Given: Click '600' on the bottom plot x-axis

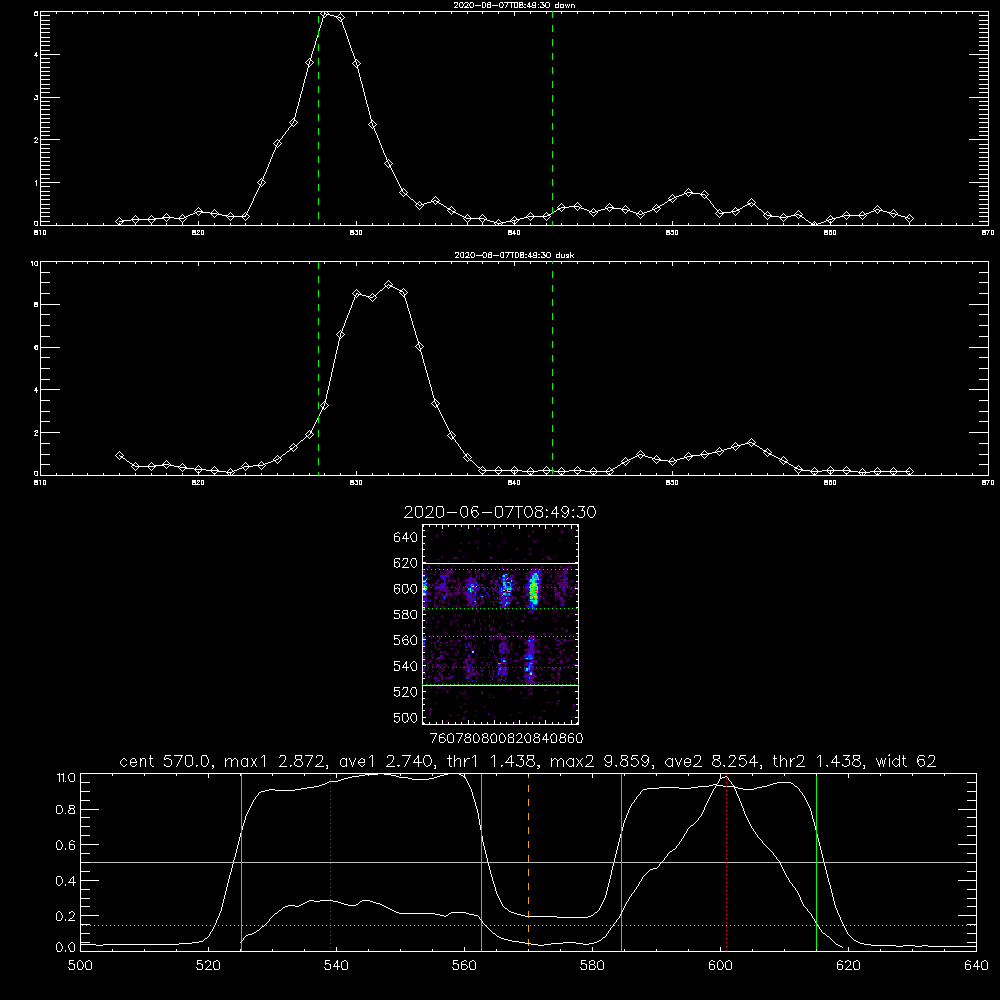Looking at the screenshot, I should tap(720, 966).
